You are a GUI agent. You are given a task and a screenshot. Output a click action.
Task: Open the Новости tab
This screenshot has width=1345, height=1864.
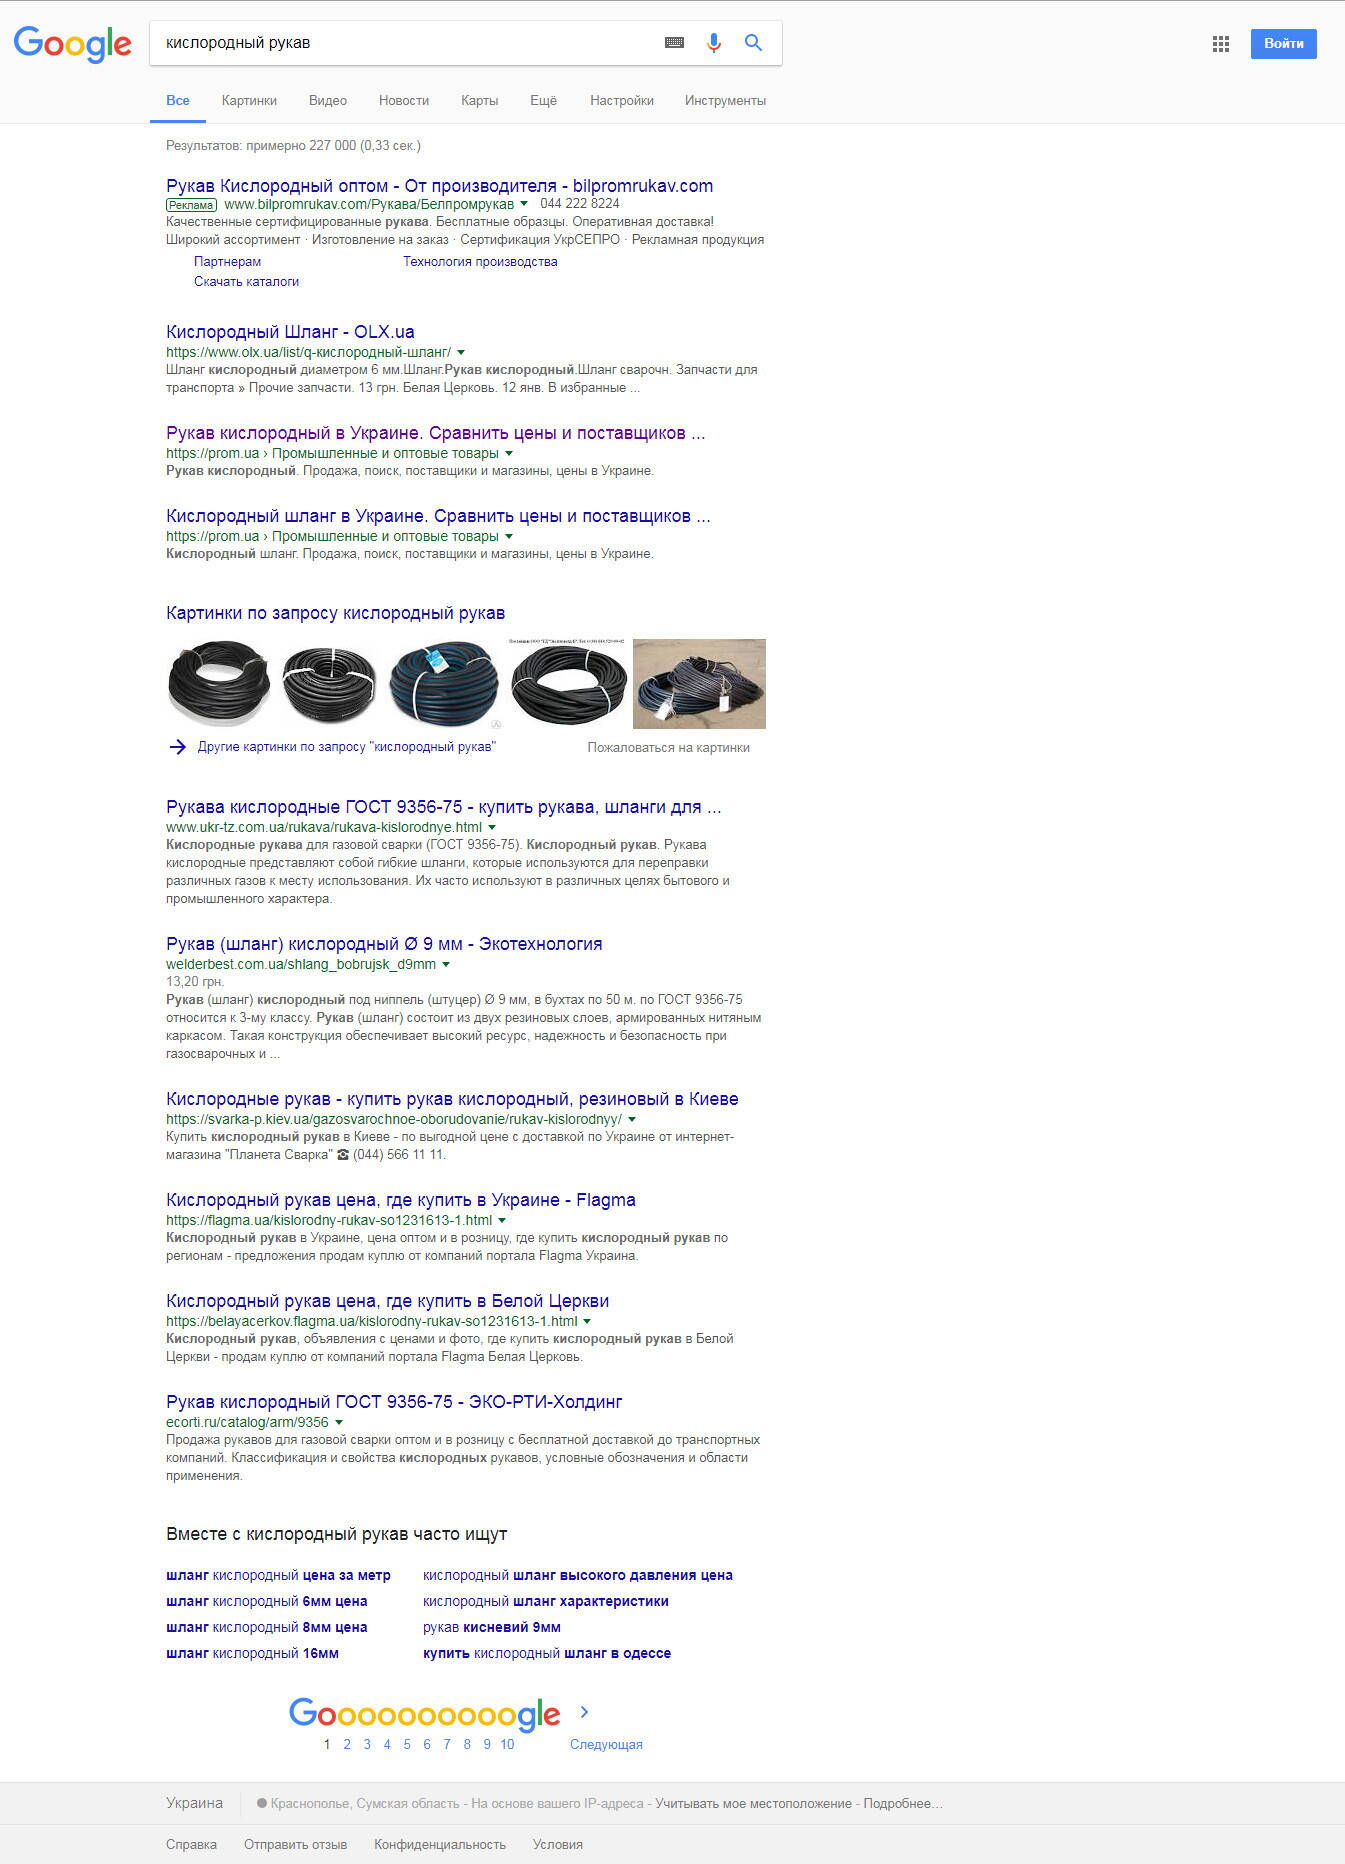(403, 100)
